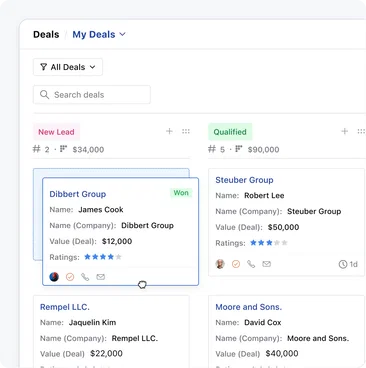Set star rating on Steuber Group card
Viewport: 366px width, 368px height.
[x=269, y=243]
